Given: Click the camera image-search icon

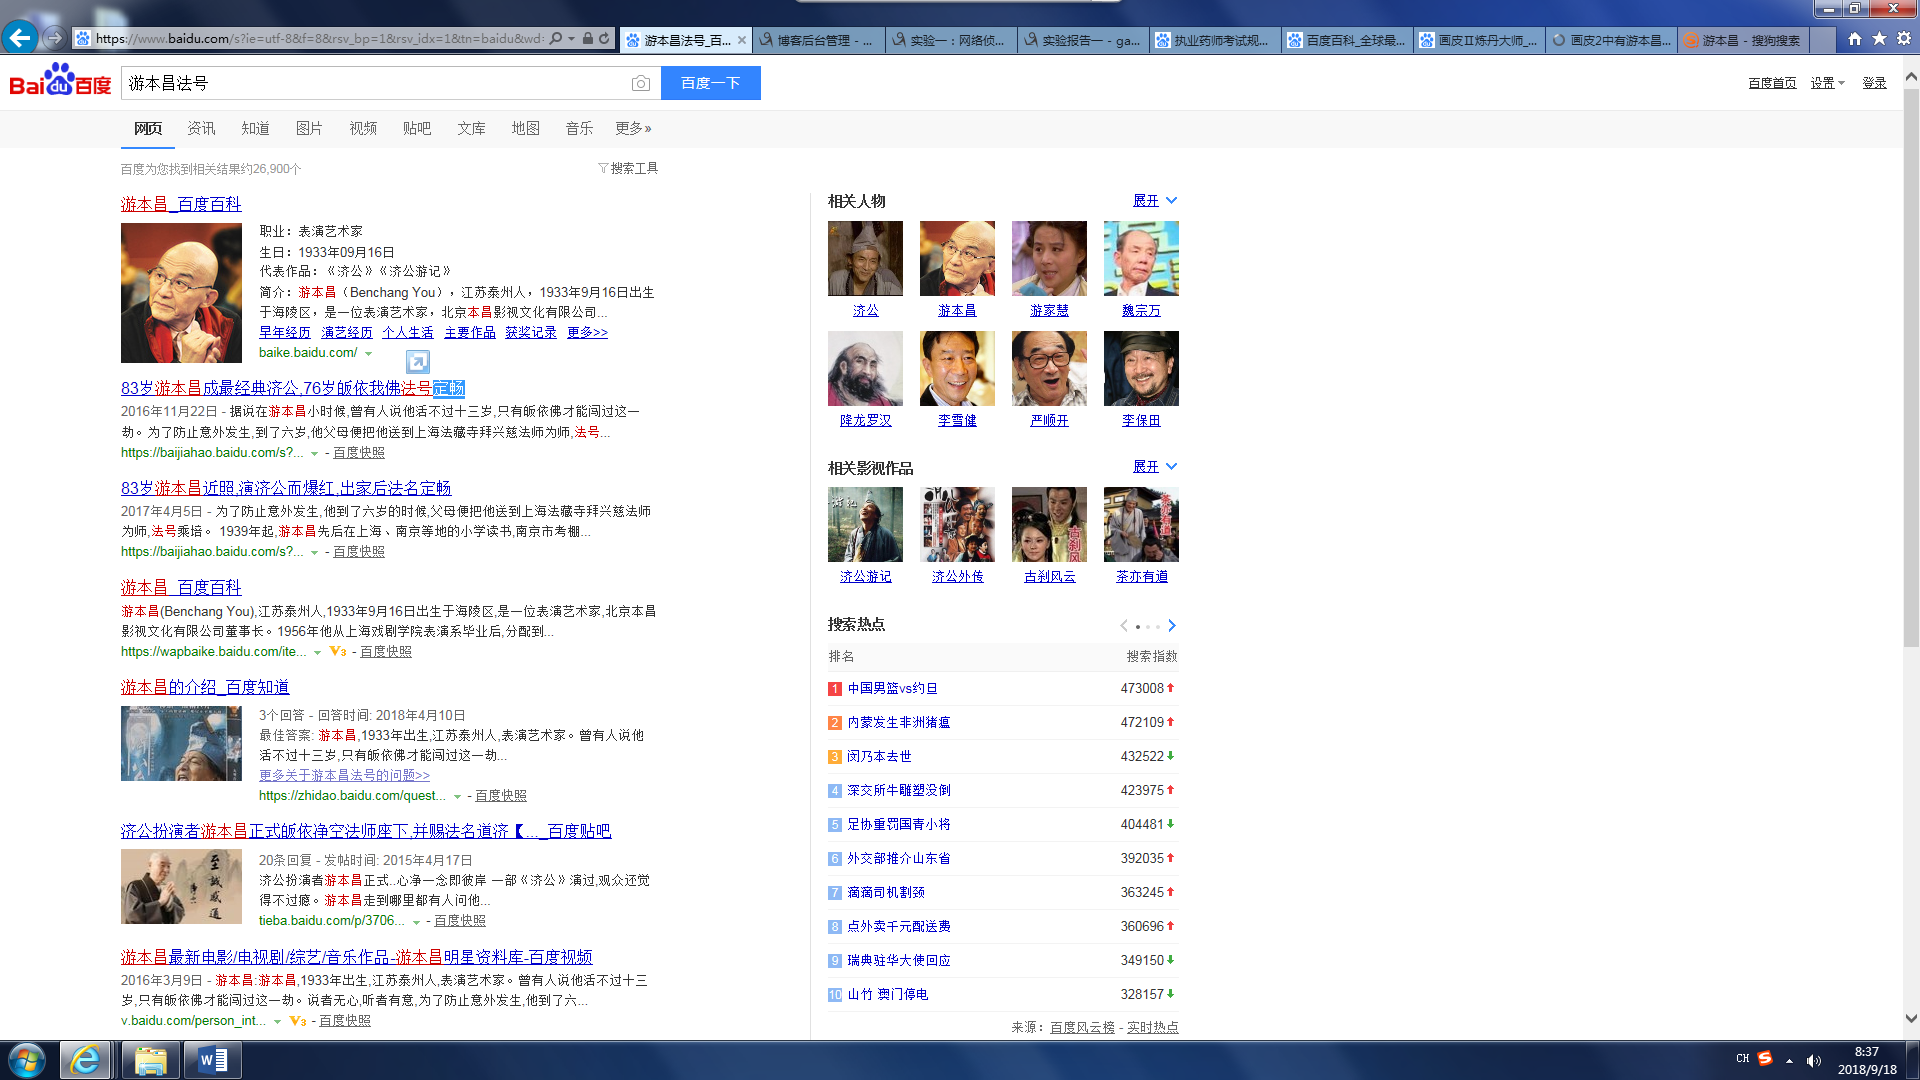Looking at the screenshot, I should [641, 84].
